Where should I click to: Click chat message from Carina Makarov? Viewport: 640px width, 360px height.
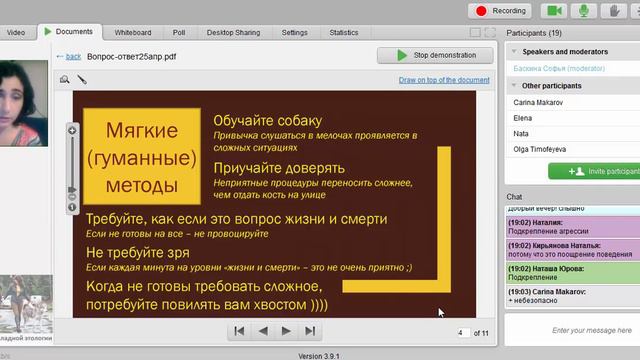573,296
